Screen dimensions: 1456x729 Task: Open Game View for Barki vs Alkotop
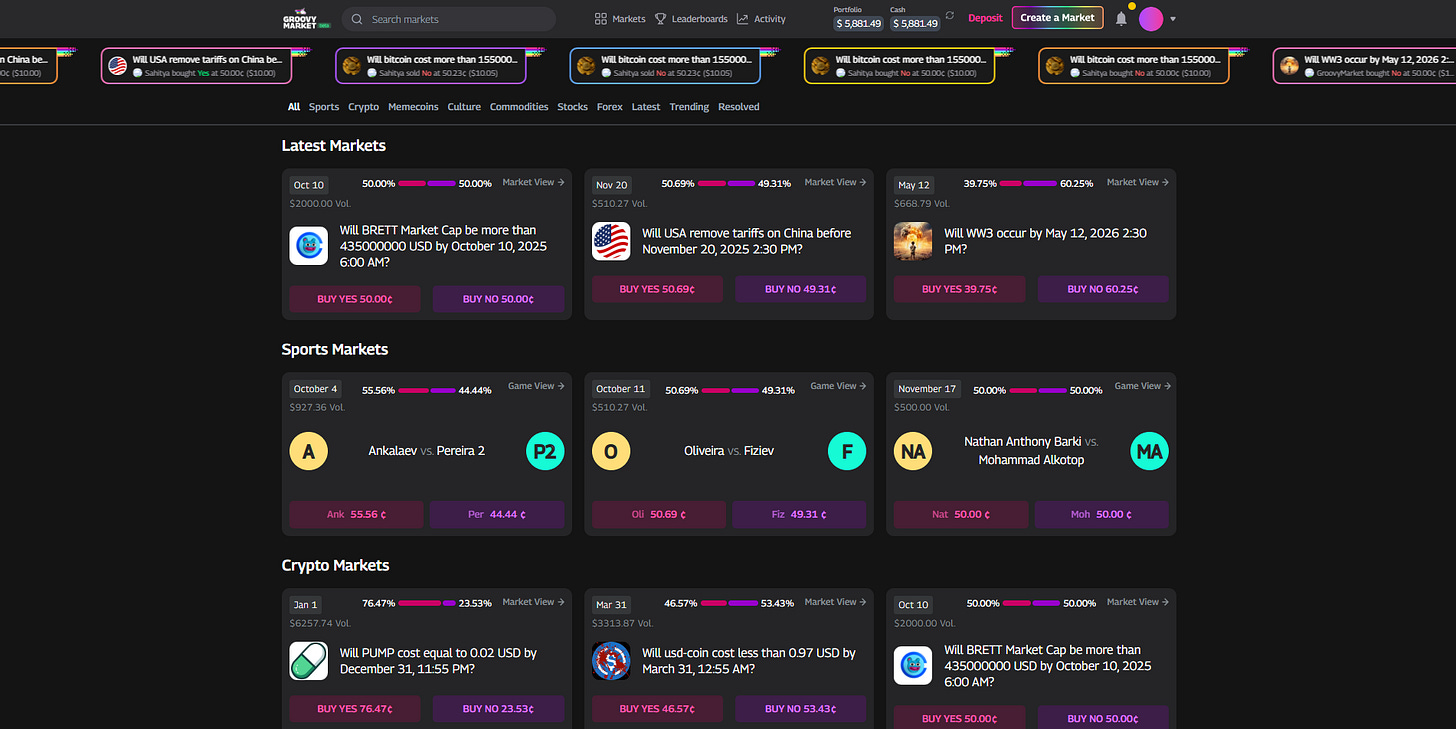(x=1142, y=386)
